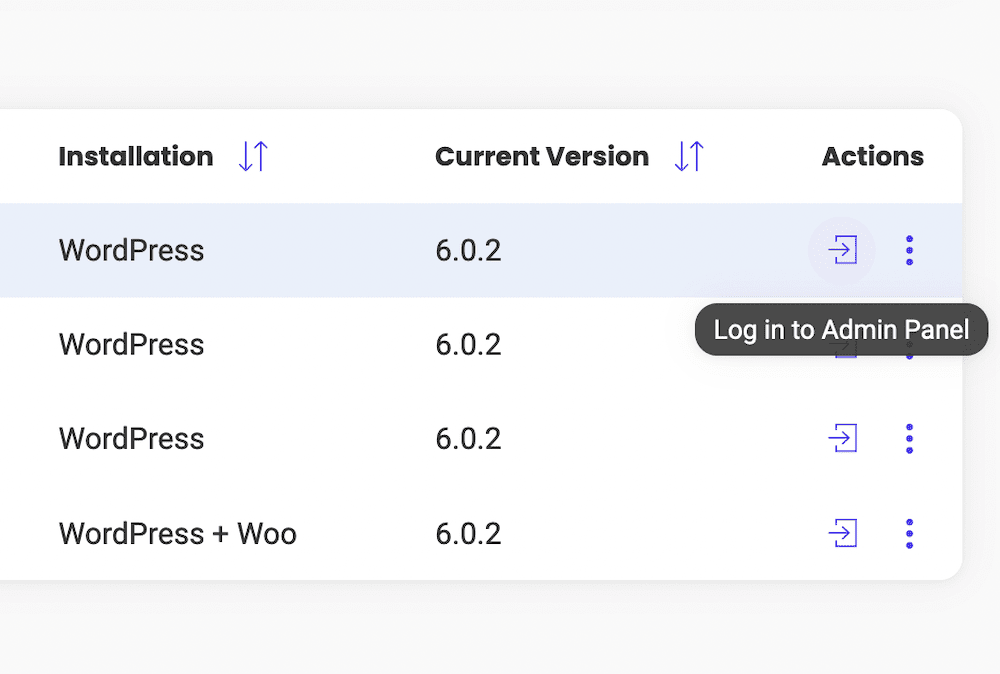The width and height of the screenshot is (1000, 674).
Task: Sort the table by Installation column arrows
Action: (x=253, y=156)
